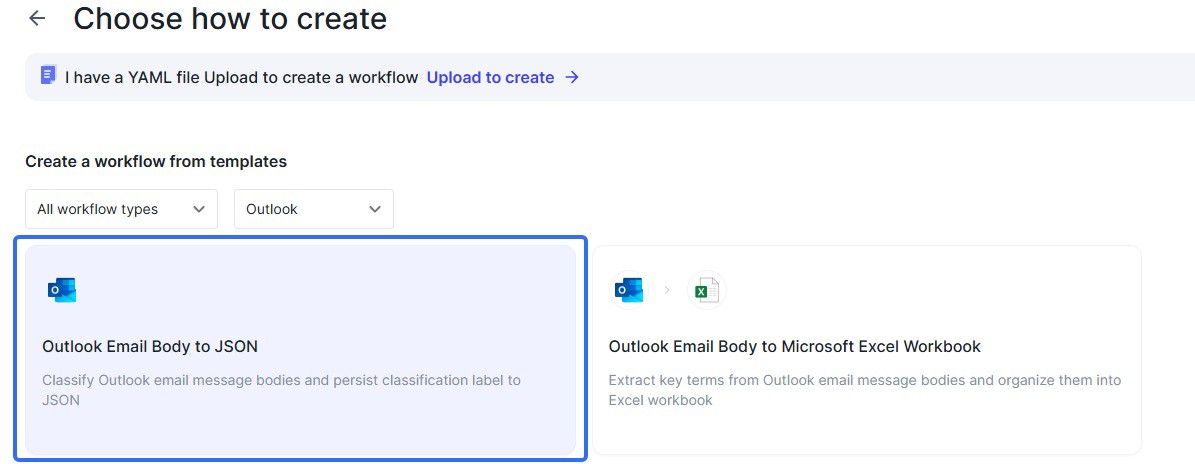
Task: Click Outlook icon on Excel Workbook card
Action: tap(630, 290)
